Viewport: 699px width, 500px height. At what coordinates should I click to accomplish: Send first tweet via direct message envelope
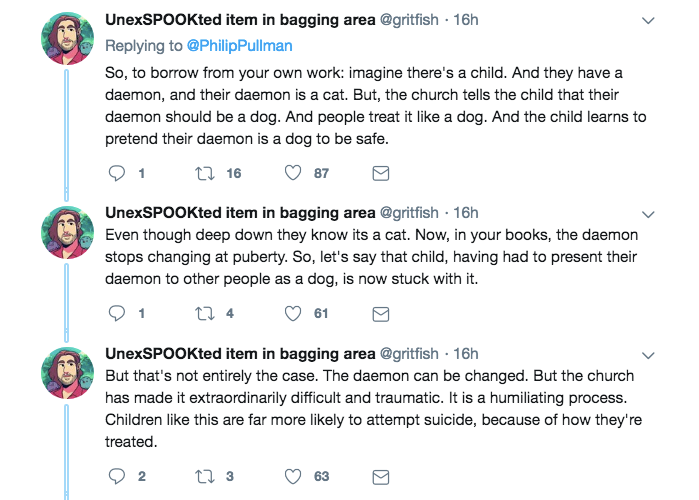pyautogui.click(x=380, y=173)
